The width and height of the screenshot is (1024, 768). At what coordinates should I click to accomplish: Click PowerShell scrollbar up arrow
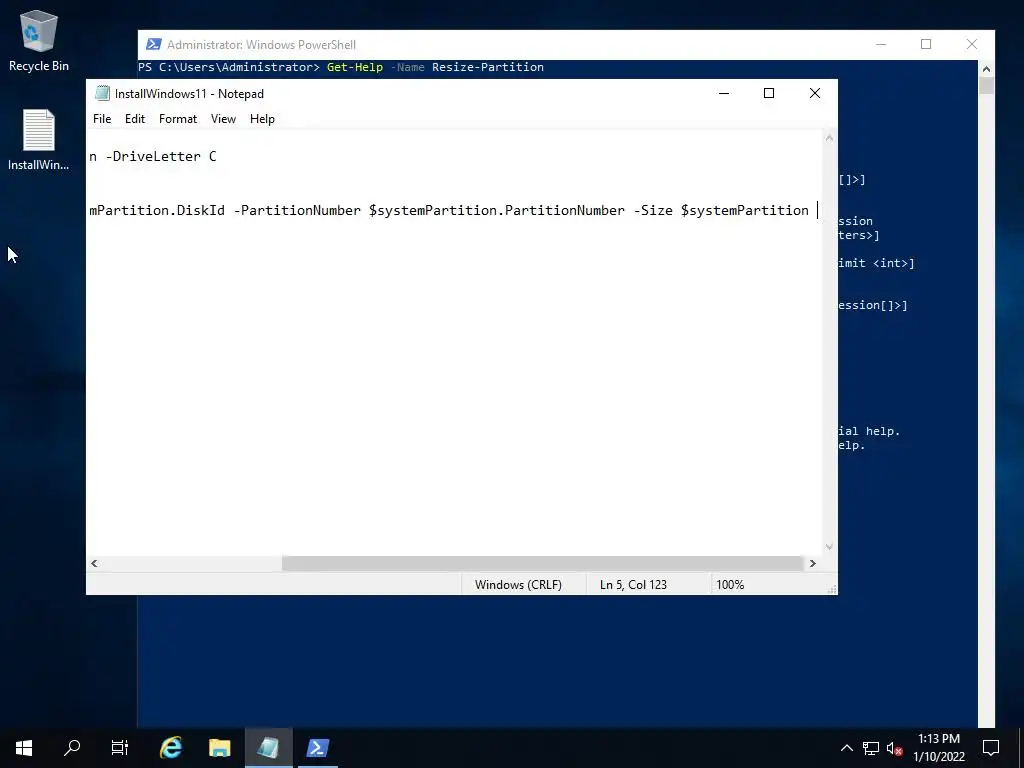[x=986, y=69]
